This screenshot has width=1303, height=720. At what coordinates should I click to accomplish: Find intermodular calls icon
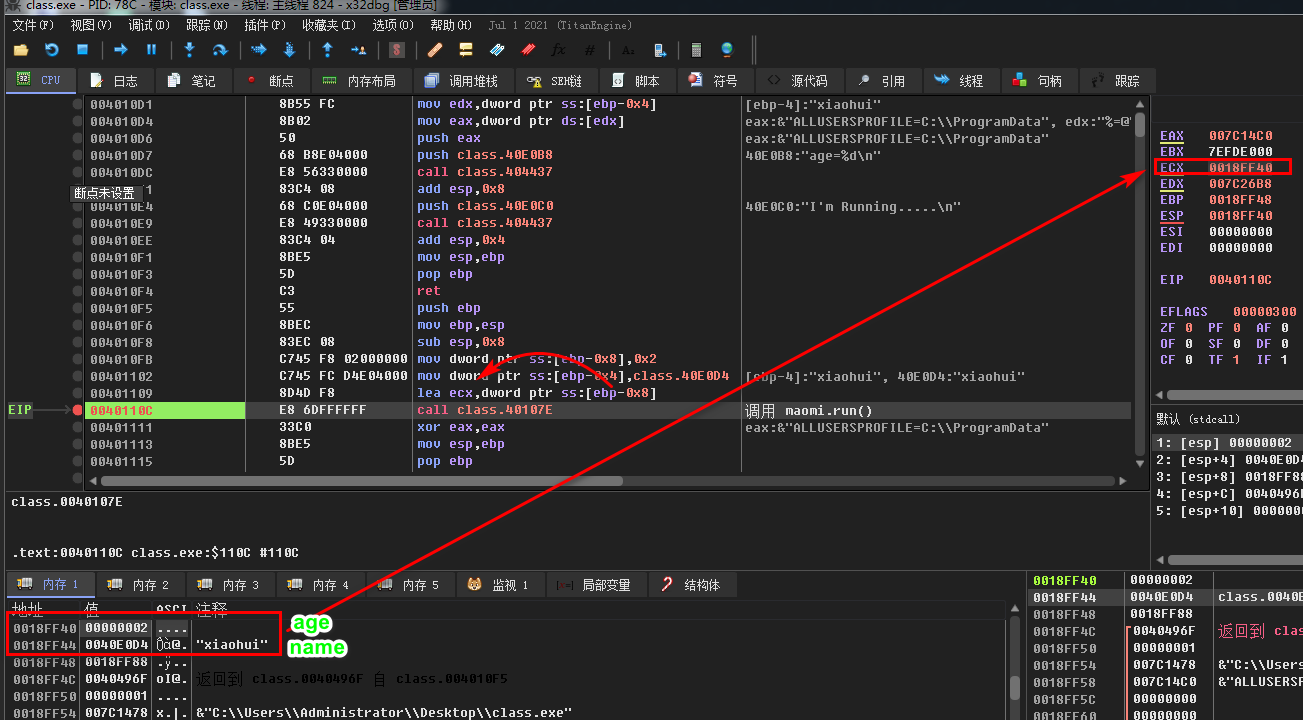pos(659,49)
